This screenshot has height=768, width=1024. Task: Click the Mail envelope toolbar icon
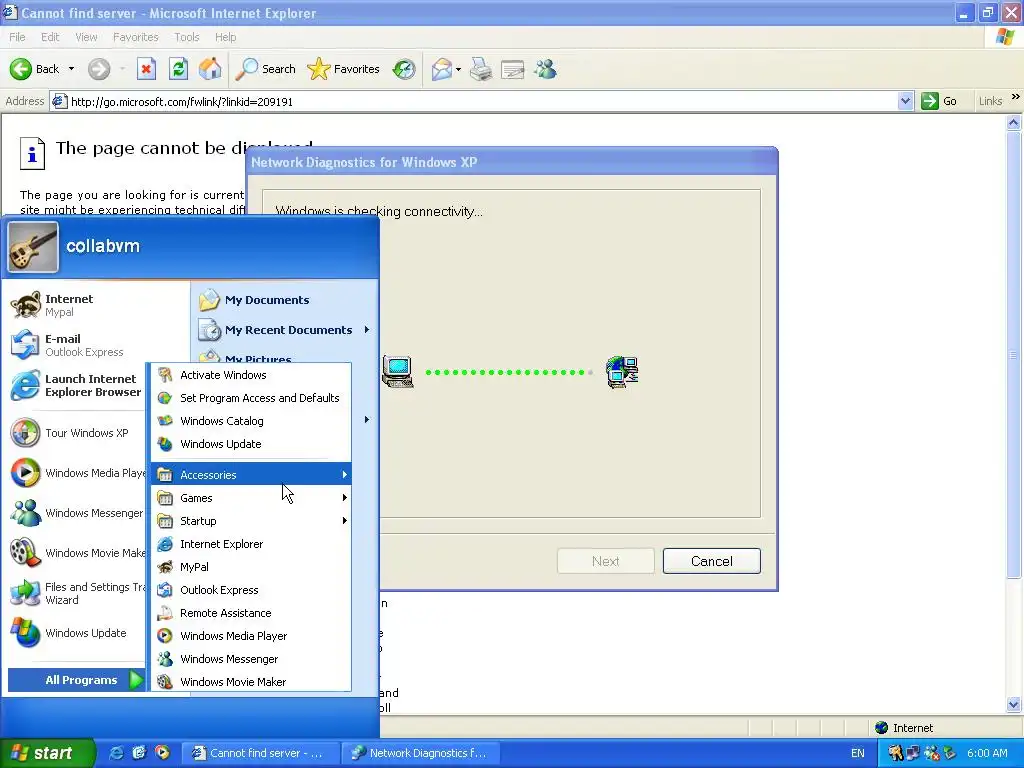[x=441, y=69]
